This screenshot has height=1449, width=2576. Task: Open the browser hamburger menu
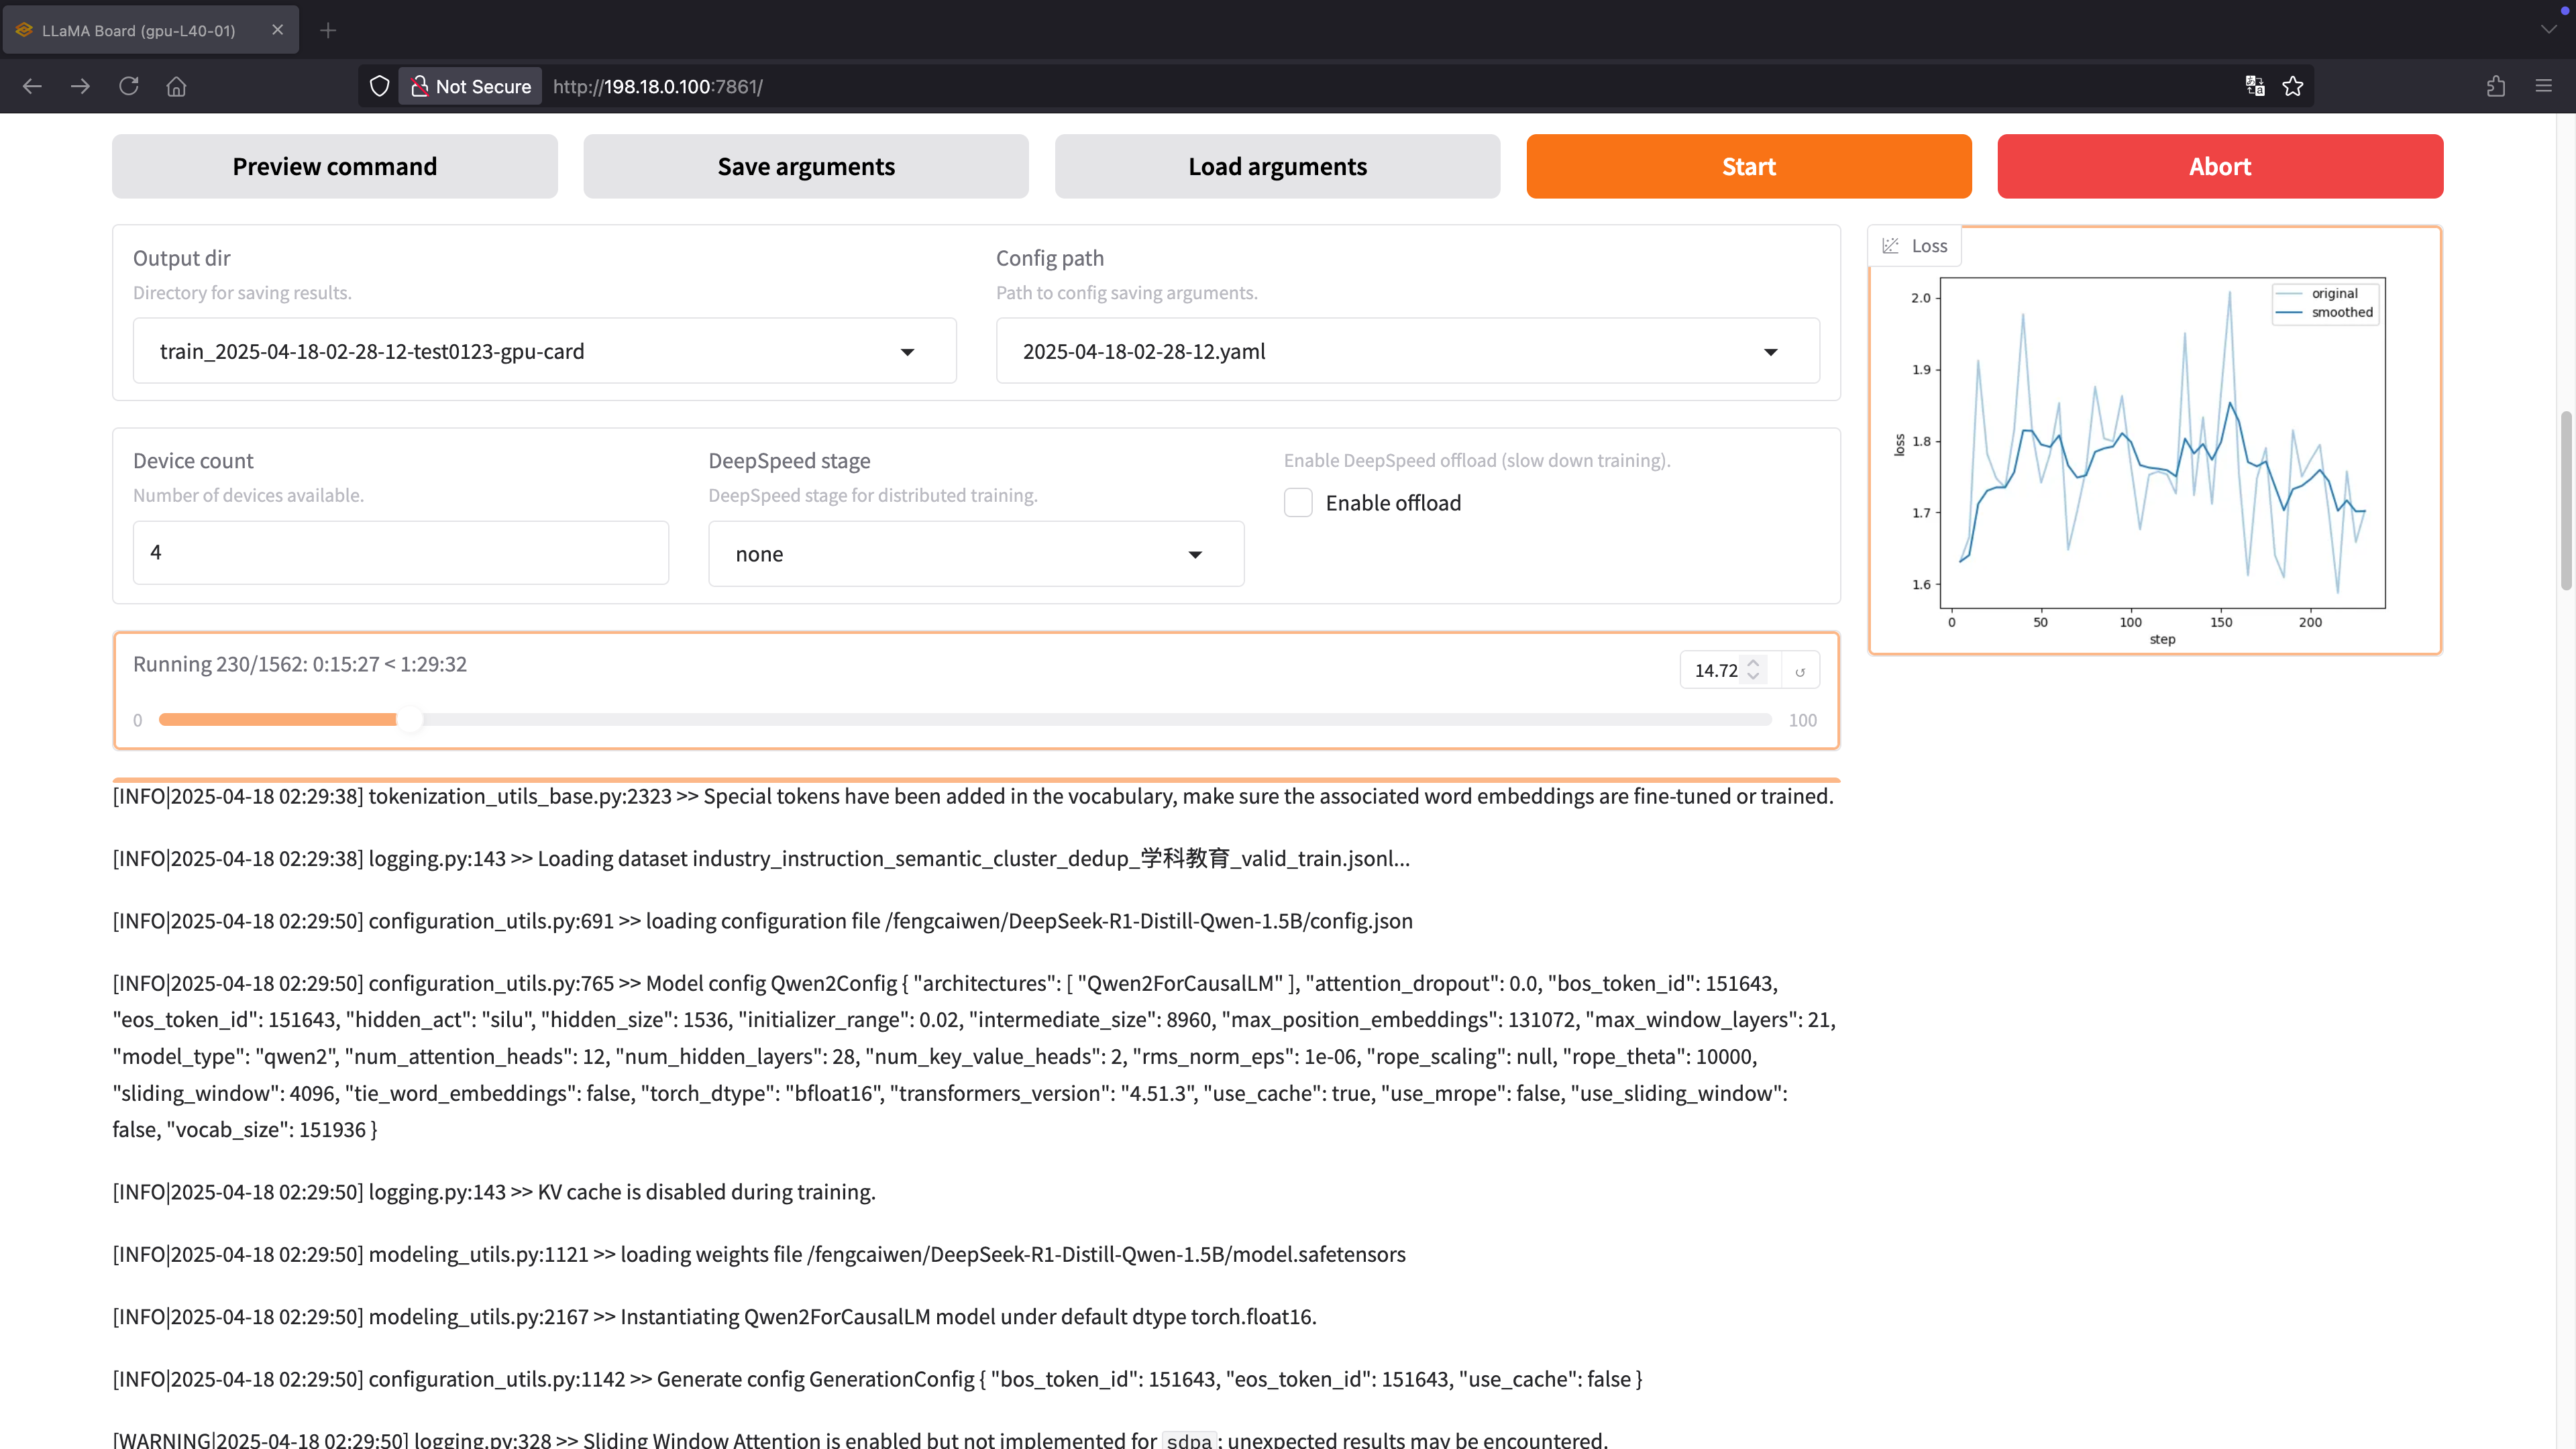2544,86
